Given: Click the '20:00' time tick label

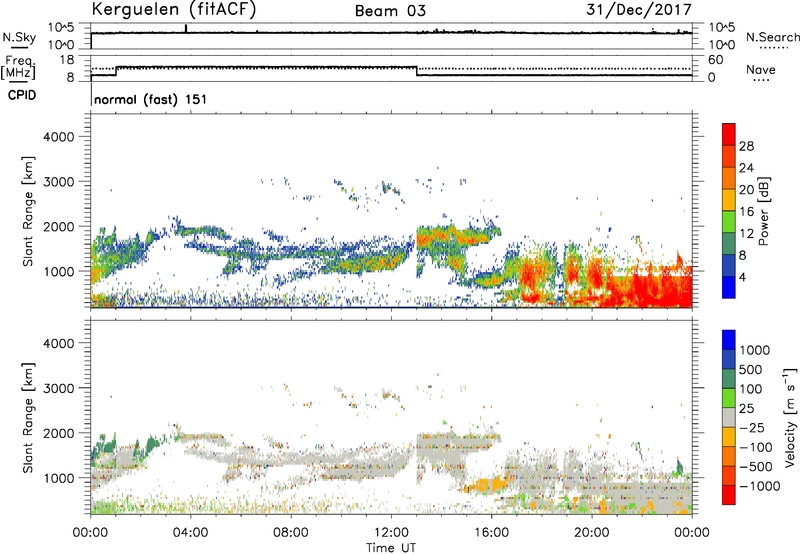Looking at the screenshot, I should click(x=591, y=533).
